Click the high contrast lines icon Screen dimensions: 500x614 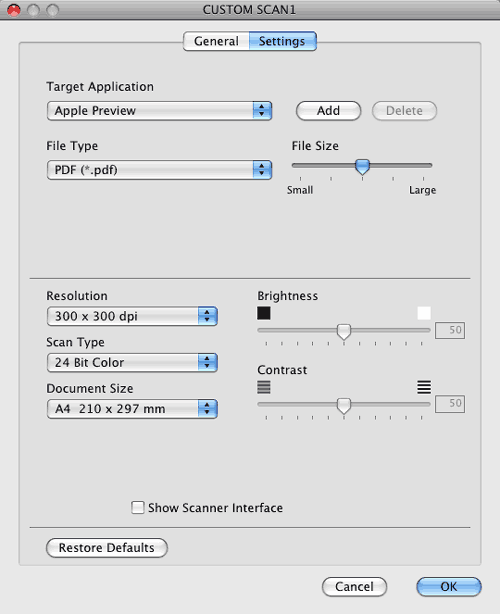click(424, 387)
